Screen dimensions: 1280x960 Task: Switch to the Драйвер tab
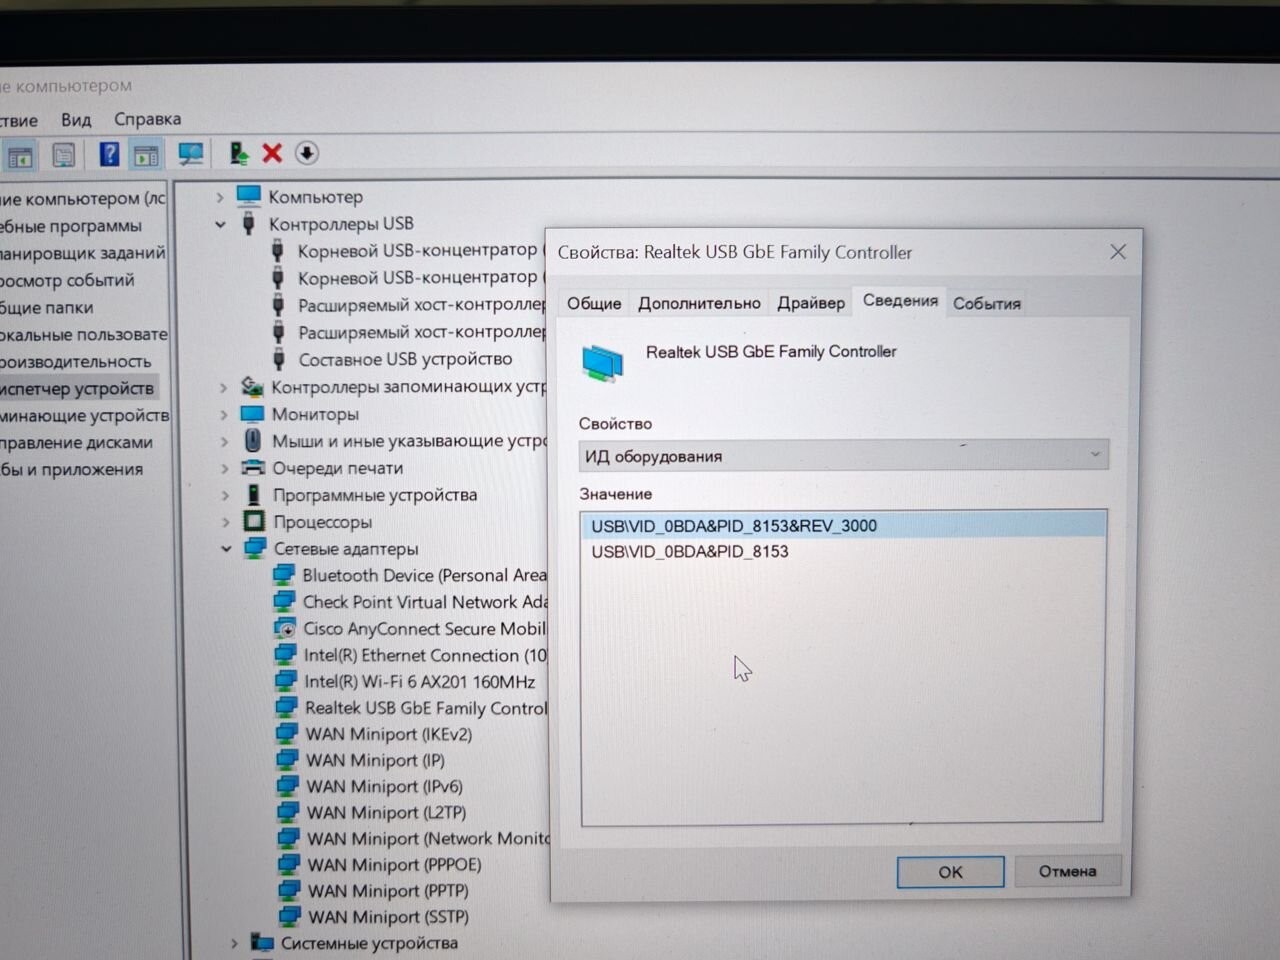click(811, 302)
